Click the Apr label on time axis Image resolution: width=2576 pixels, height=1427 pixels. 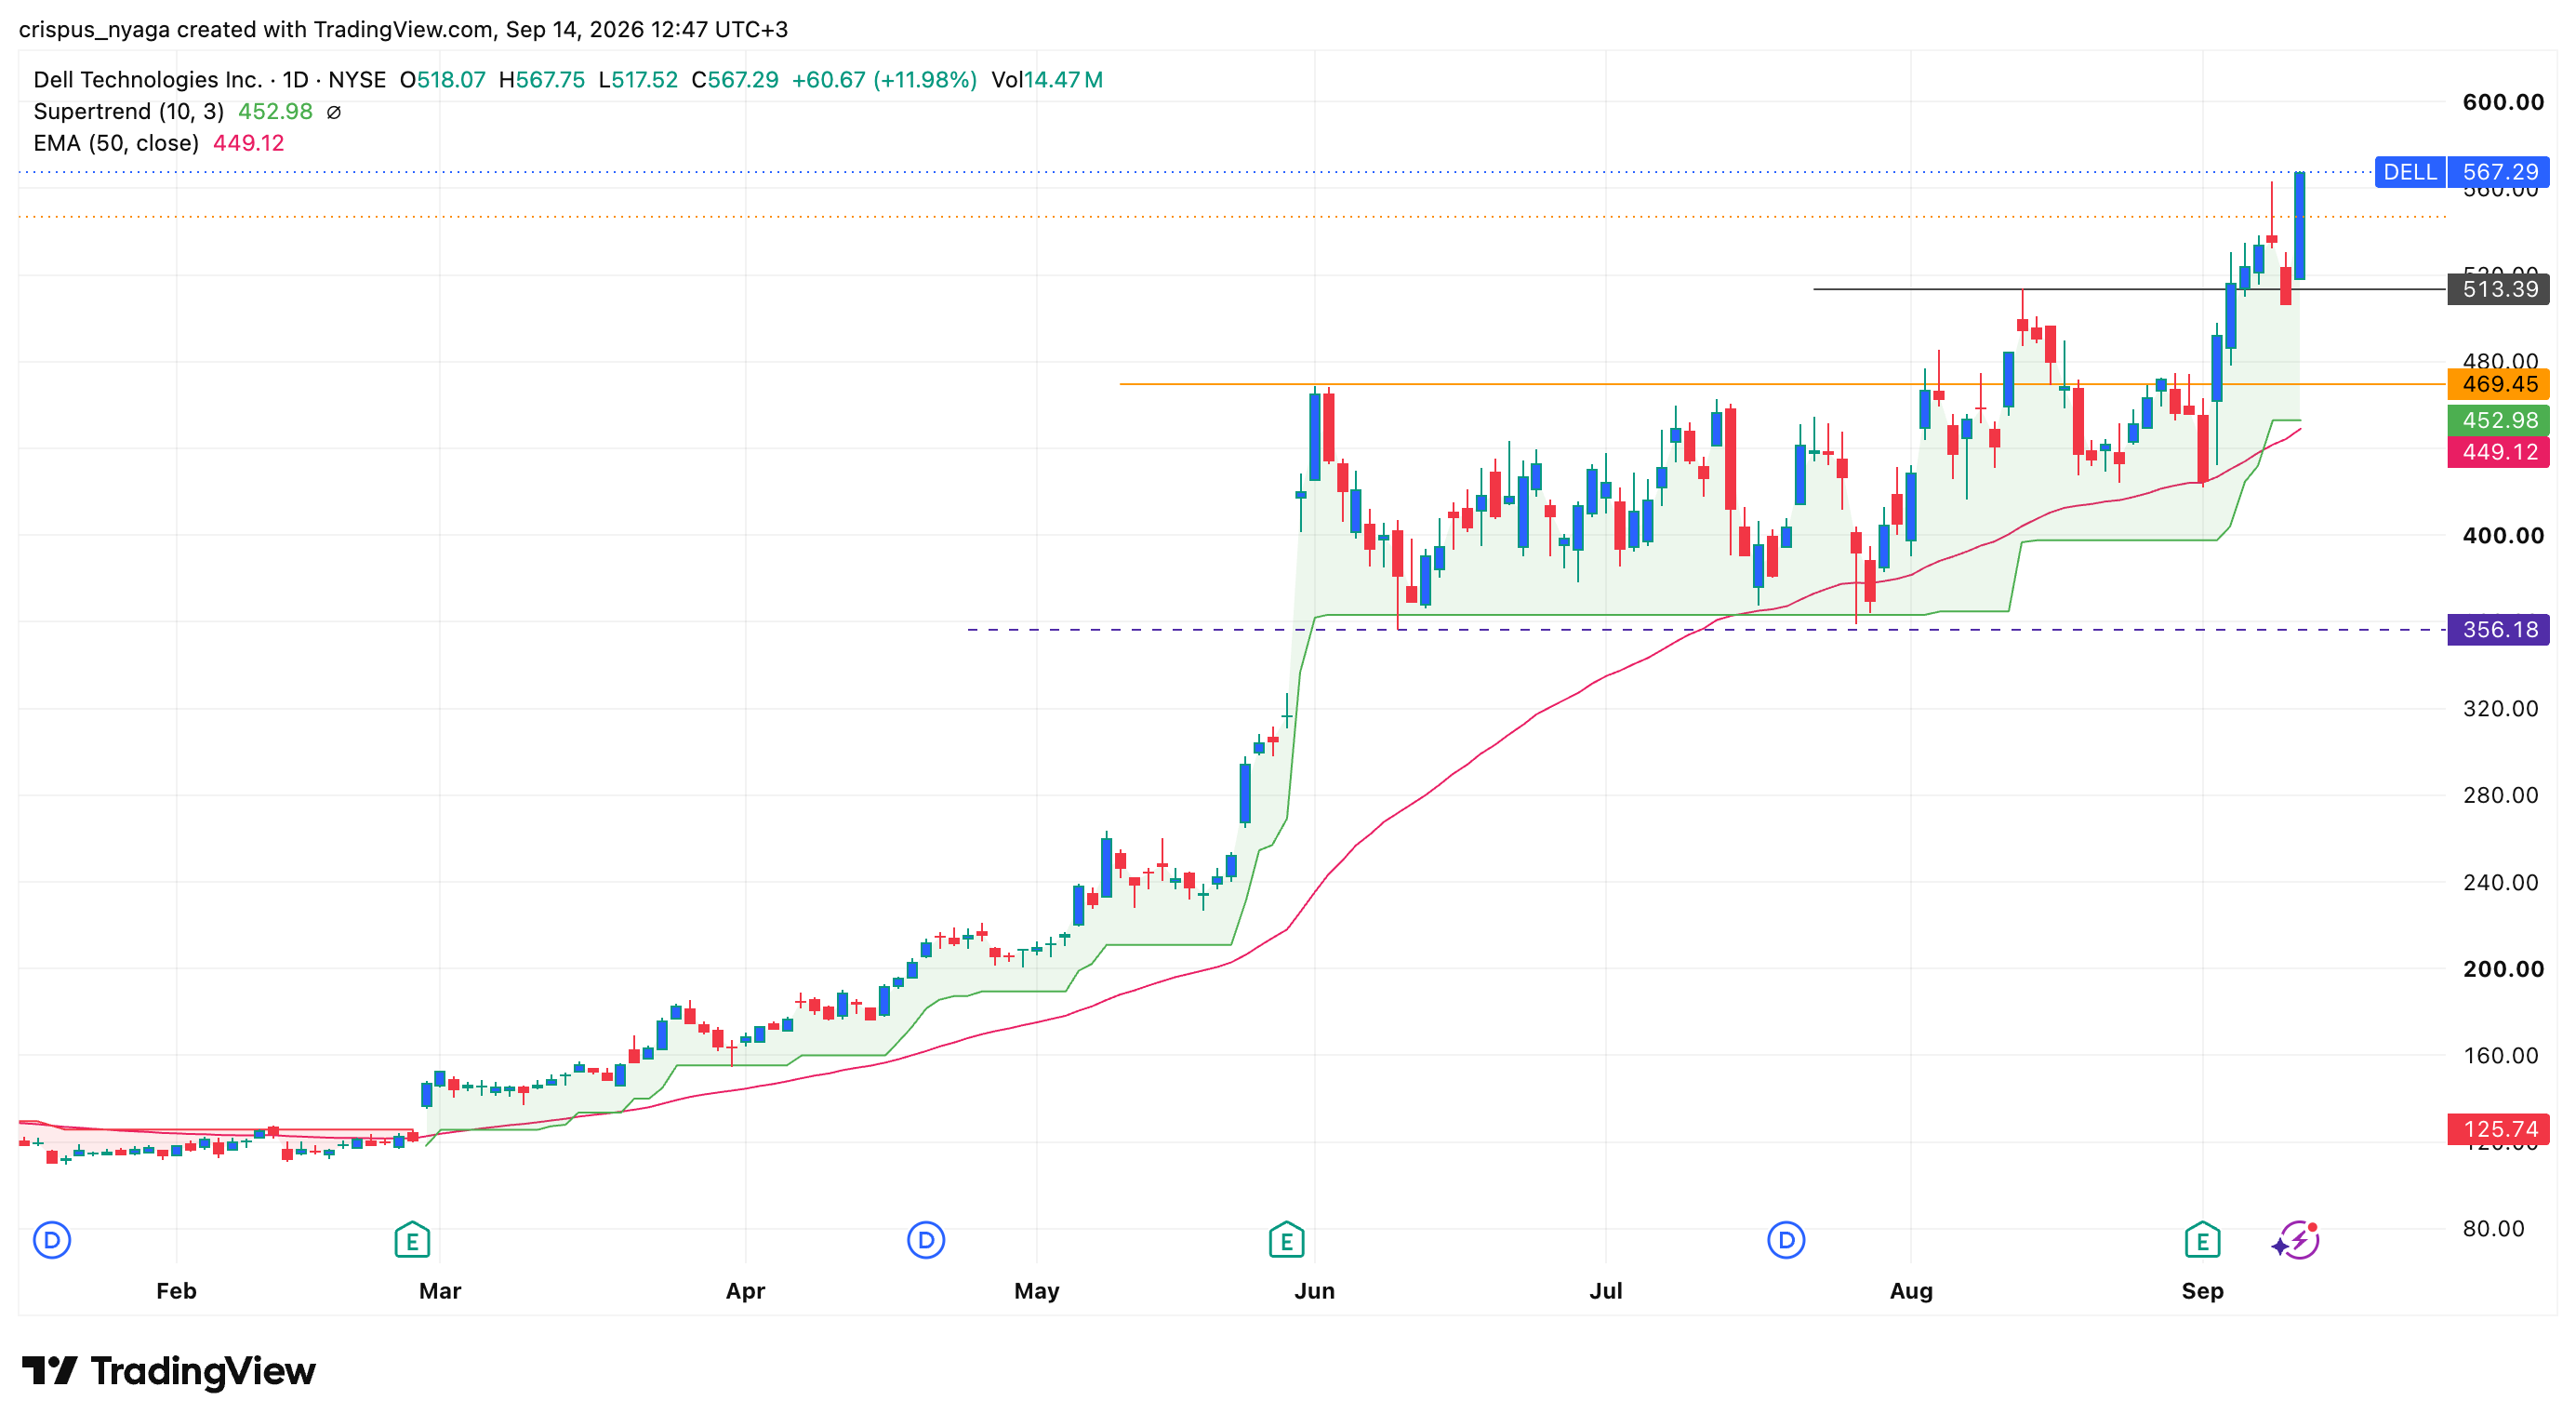coord(745,1291)
